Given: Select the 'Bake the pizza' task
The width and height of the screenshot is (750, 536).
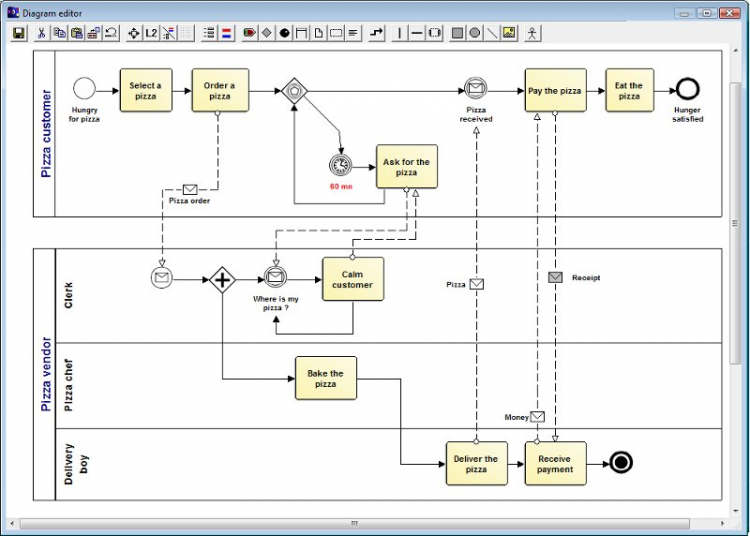Looking at the screenshot, I should click(326, 378).
